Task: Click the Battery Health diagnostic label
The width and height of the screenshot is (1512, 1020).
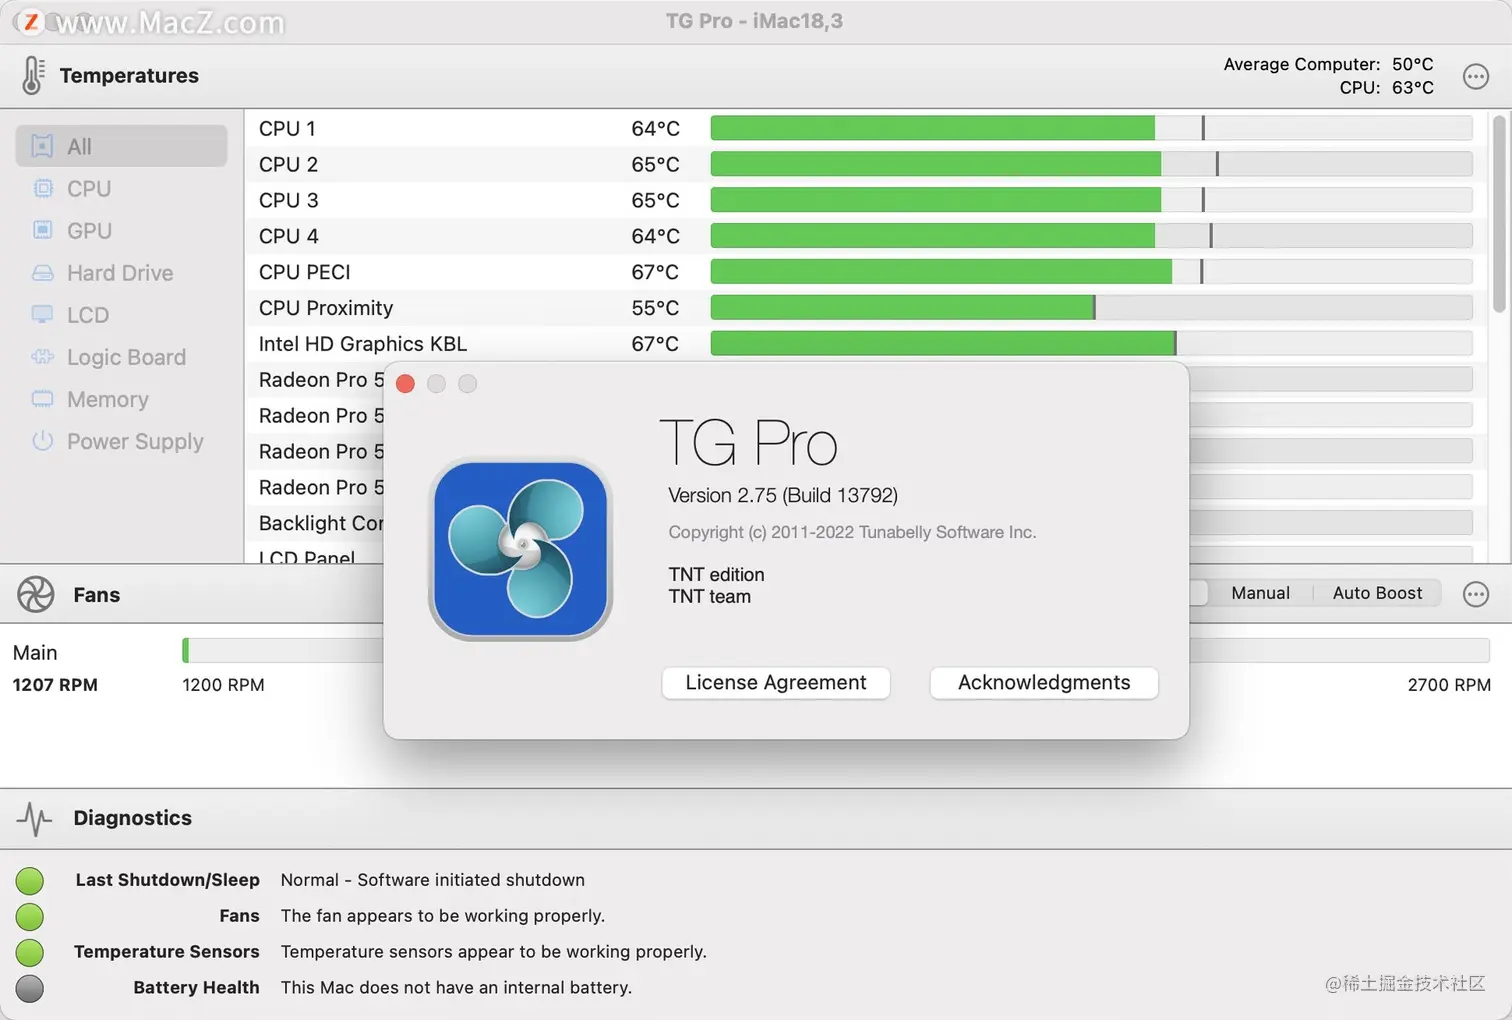Action: 196,988
